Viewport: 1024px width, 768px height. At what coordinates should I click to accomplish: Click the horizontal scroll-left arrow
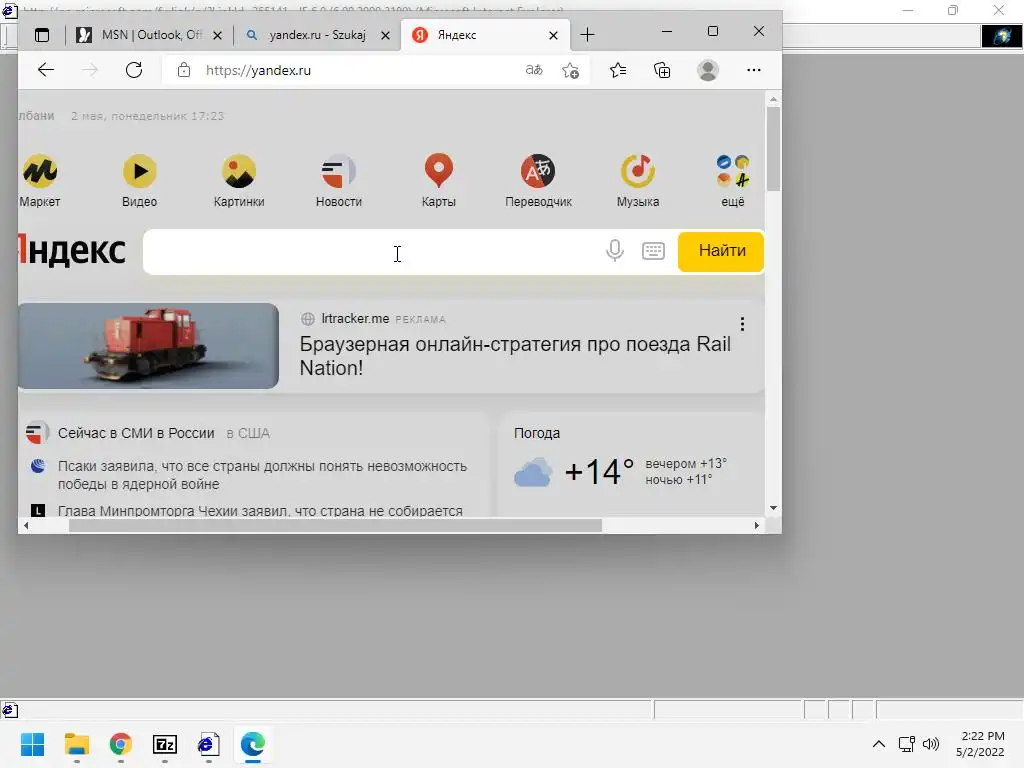26,526
